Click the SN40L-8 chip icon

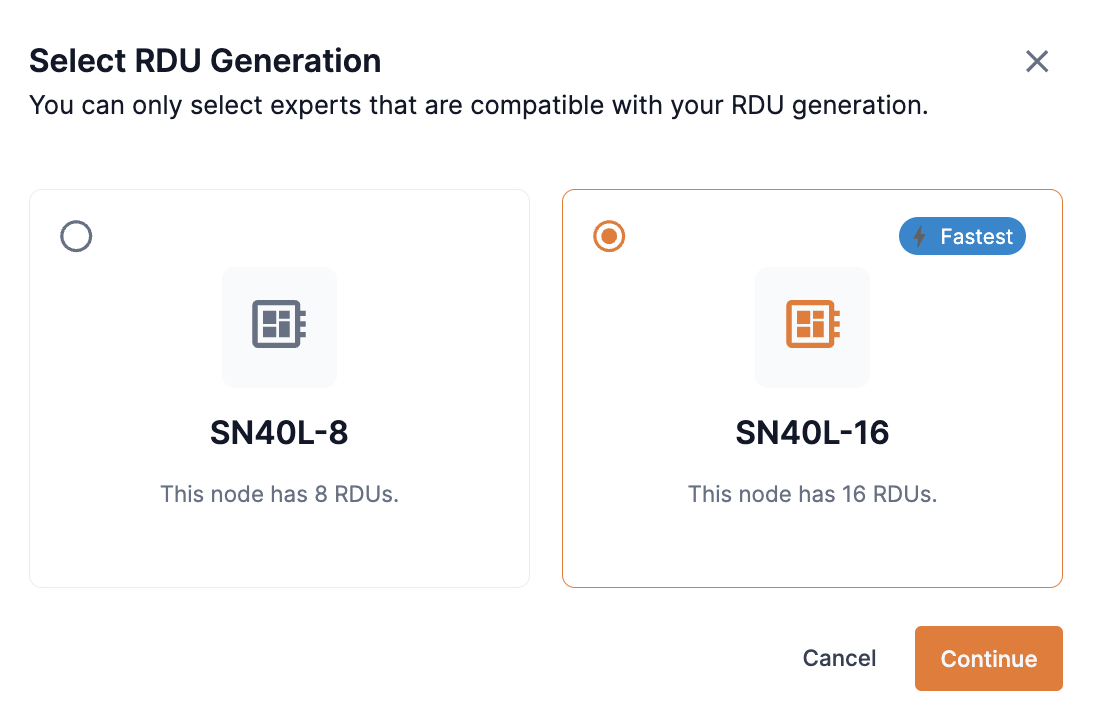click(x=279, y=327)
